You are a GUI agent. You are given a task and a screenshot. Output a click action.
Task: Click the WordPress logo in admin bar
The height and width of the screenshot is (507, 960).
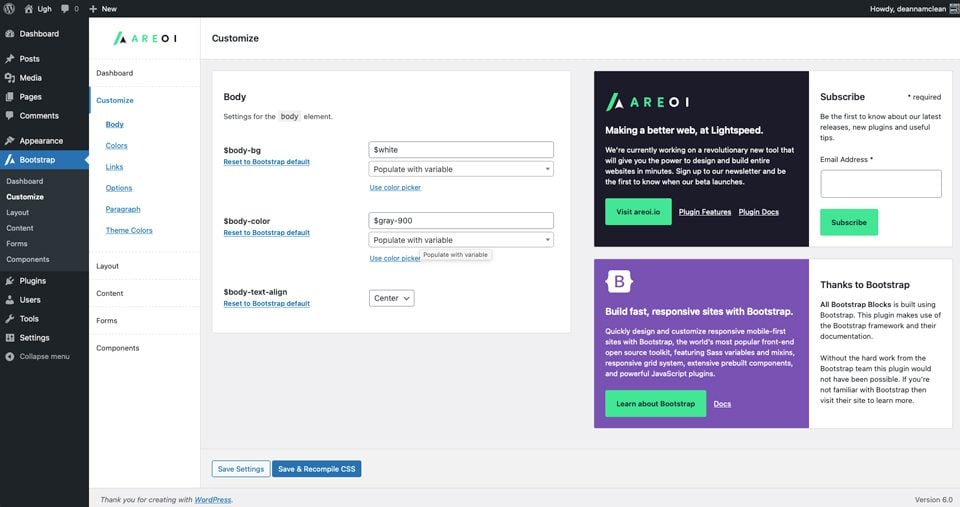pos(9,8)
